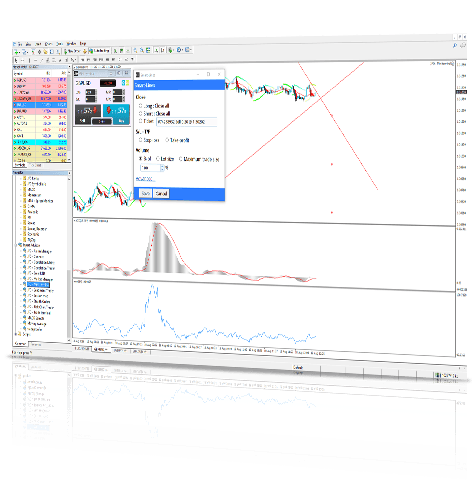Image resolution: width=472 pixels, height=482 pixels.
Task: Click the zoom in magnifier icon
Action: point(136,50)
